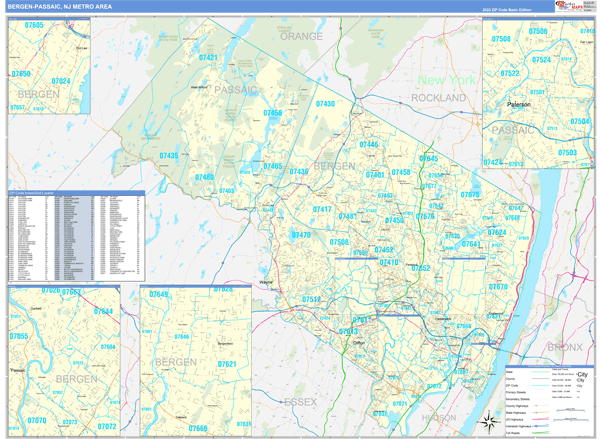Select the HUDSON county label
This screenshot has height=439, width=600.
[x=439, y=418]
